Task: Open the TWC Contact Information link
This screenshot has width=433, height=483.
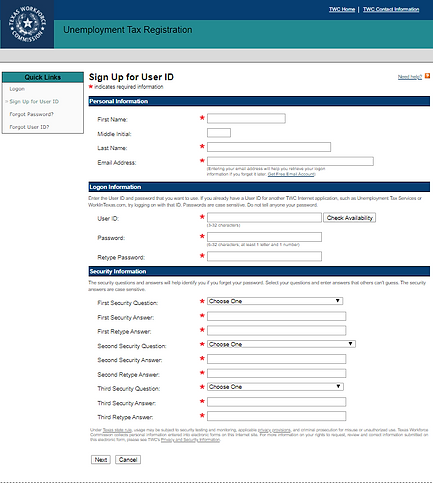Action: click(x=391, y=9)
